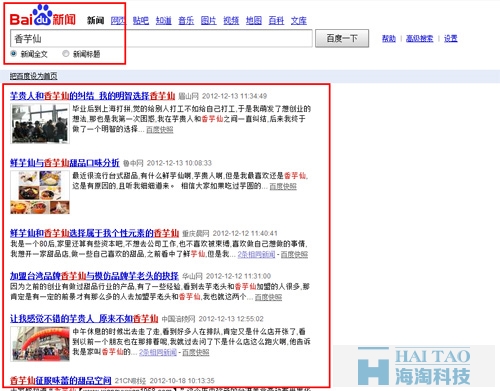Open the crowd photo thumbnail of first result
The height and width of the screenshot is (391, 500).
pos(40,124)
